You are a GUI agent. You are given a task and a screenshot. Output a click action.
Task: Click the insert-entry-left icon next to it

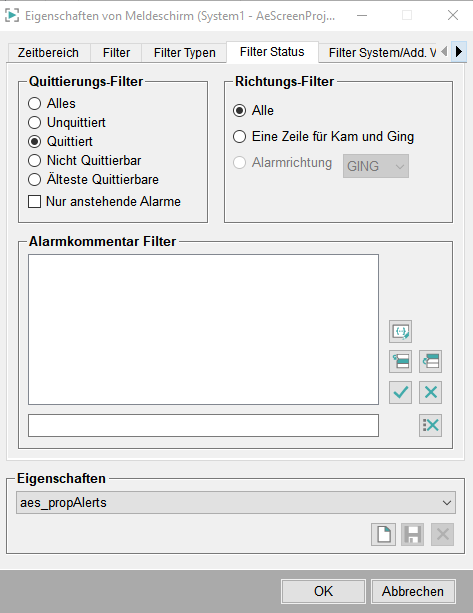pos(430,361)
